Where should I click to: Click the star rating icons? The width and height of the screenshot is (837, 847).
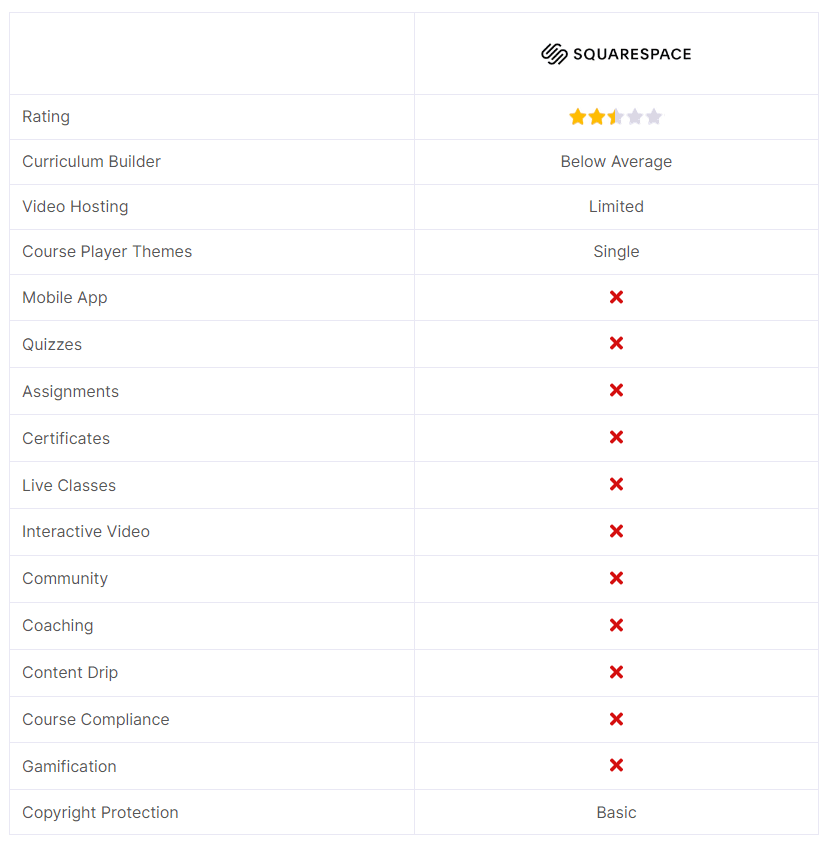(615, 117)
